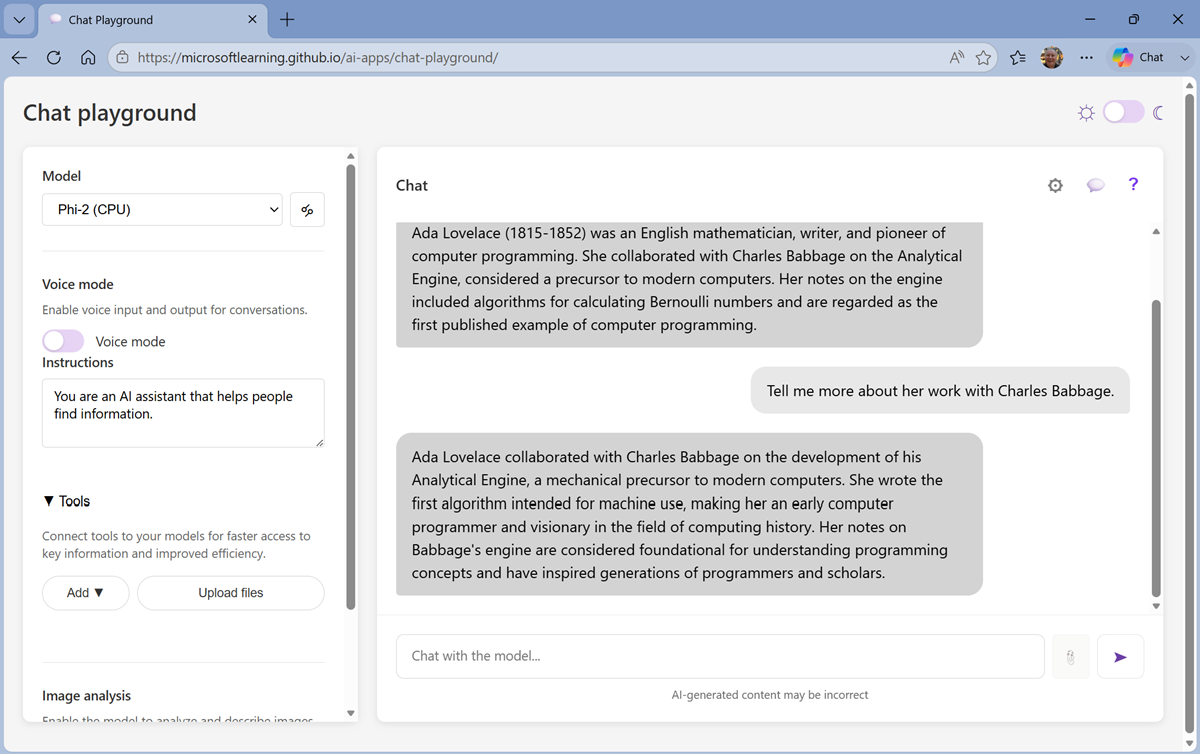The height and width of the screenshot is (754, 1200).
Task: Click the Voice mode section heading
Action: pyautogui.click(x=78, y=284)
